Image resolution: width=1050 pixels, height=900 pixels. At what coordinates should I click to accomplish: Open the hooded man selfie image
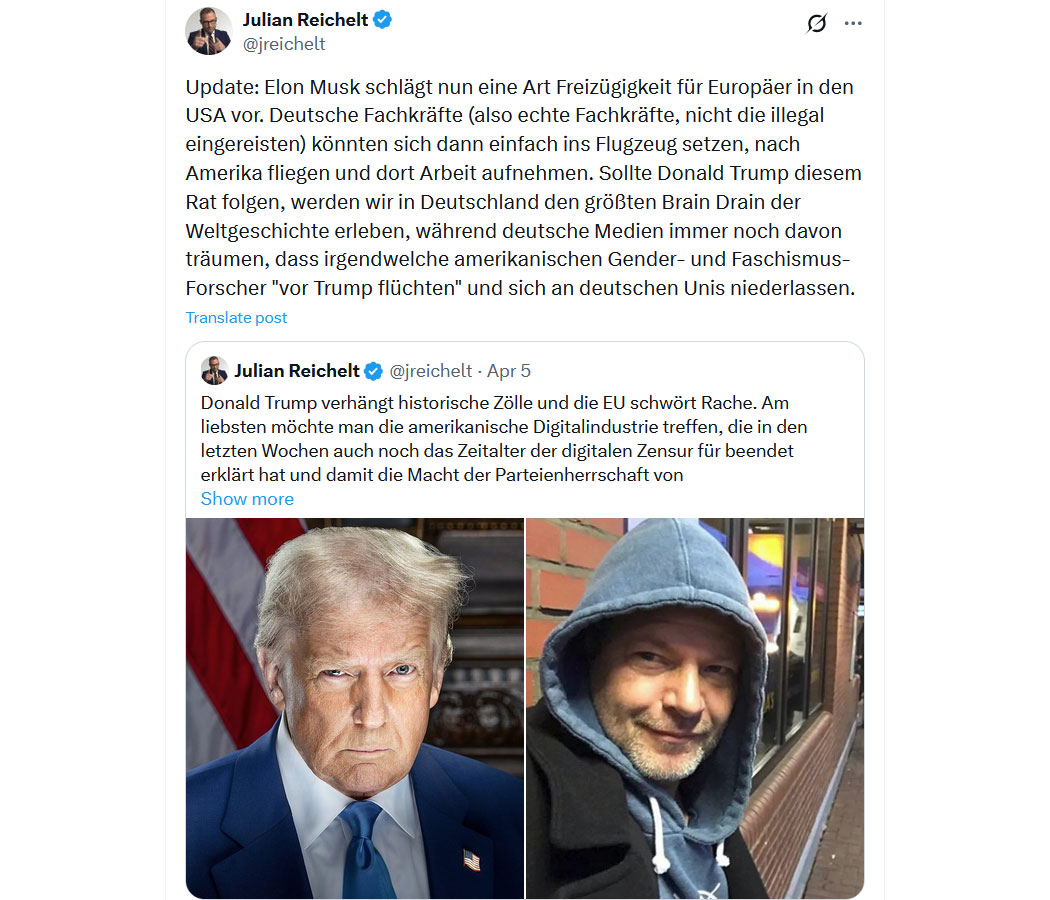click(x=695, y=708)
